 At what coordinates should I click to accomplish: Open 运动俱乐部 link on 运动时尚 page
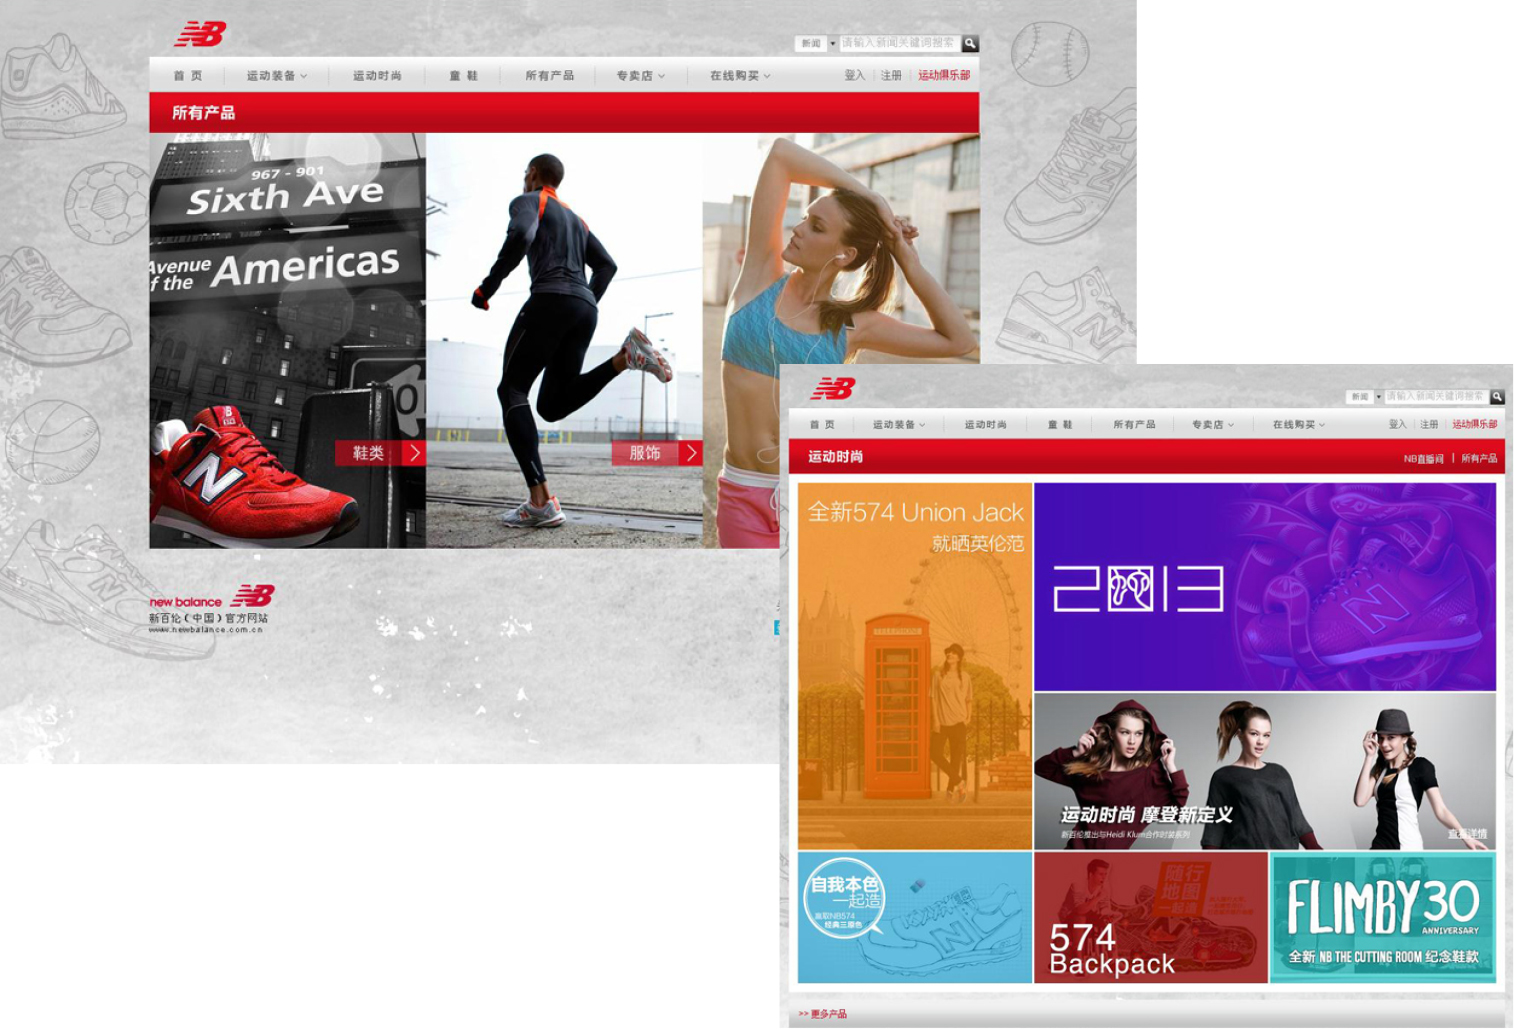1474,425
